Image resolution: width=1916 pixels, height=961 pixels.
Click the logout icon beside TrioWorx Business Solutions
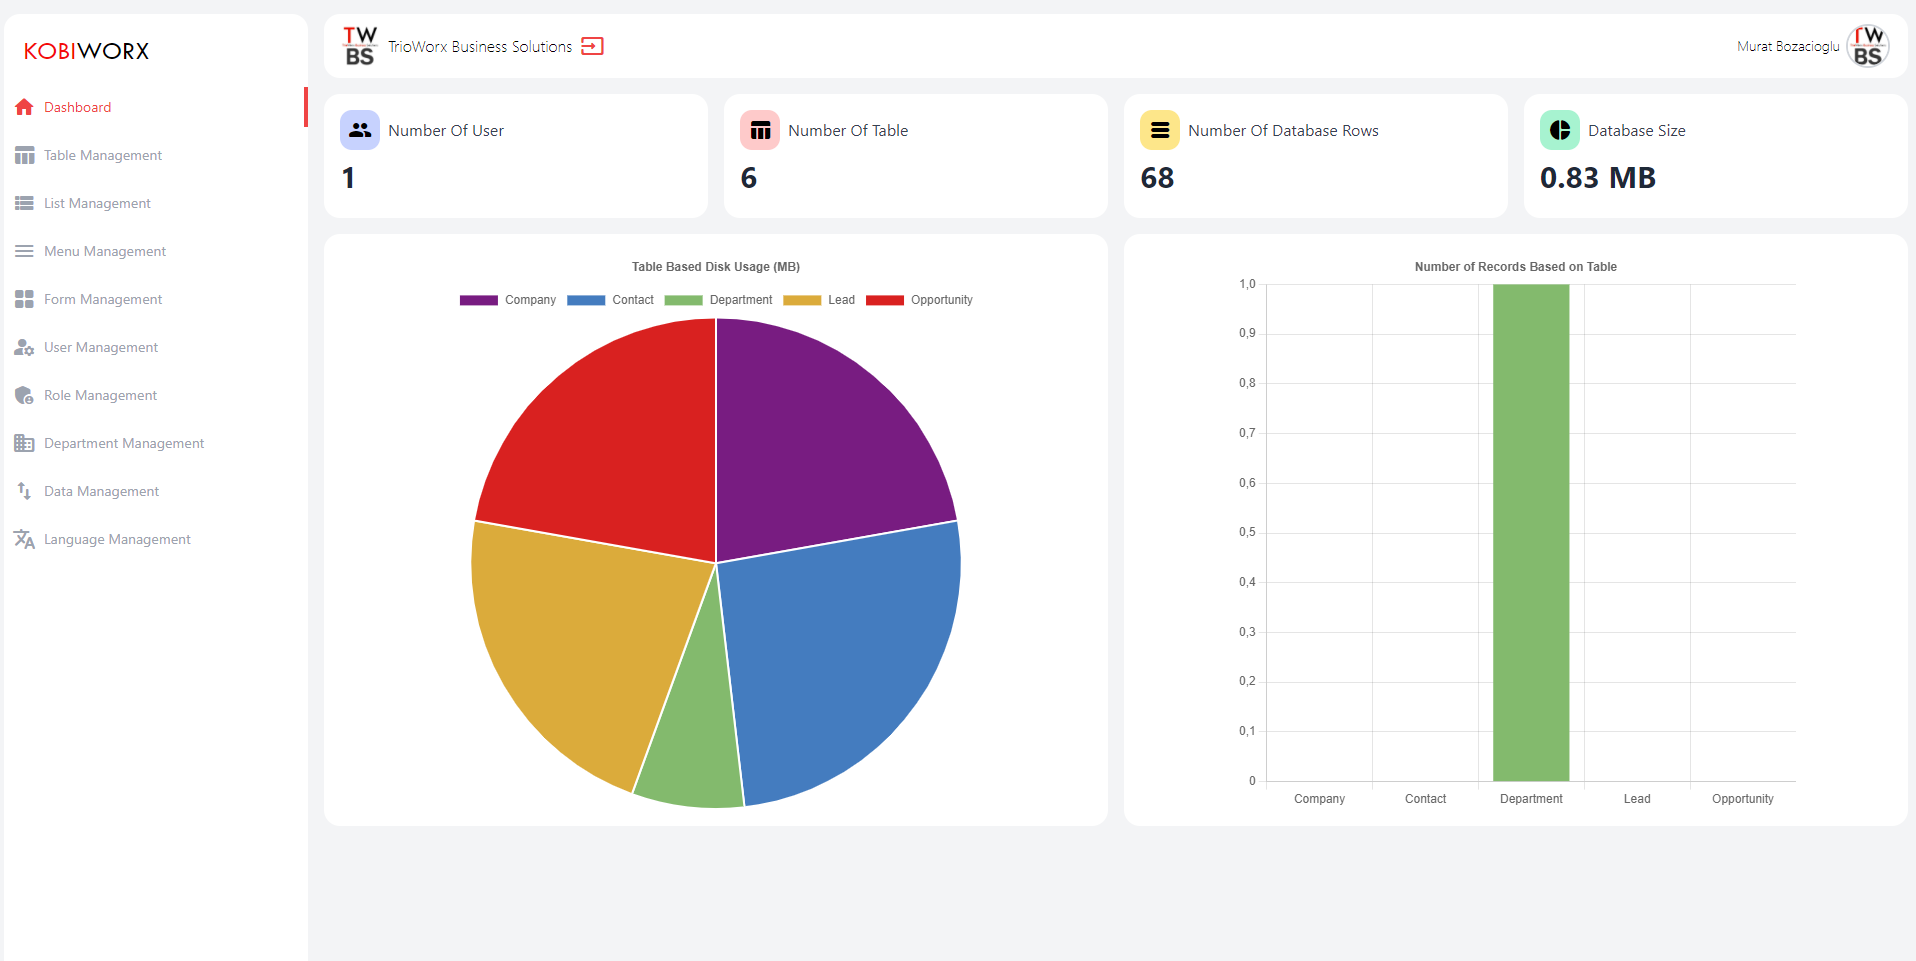[x=592, y=46]
